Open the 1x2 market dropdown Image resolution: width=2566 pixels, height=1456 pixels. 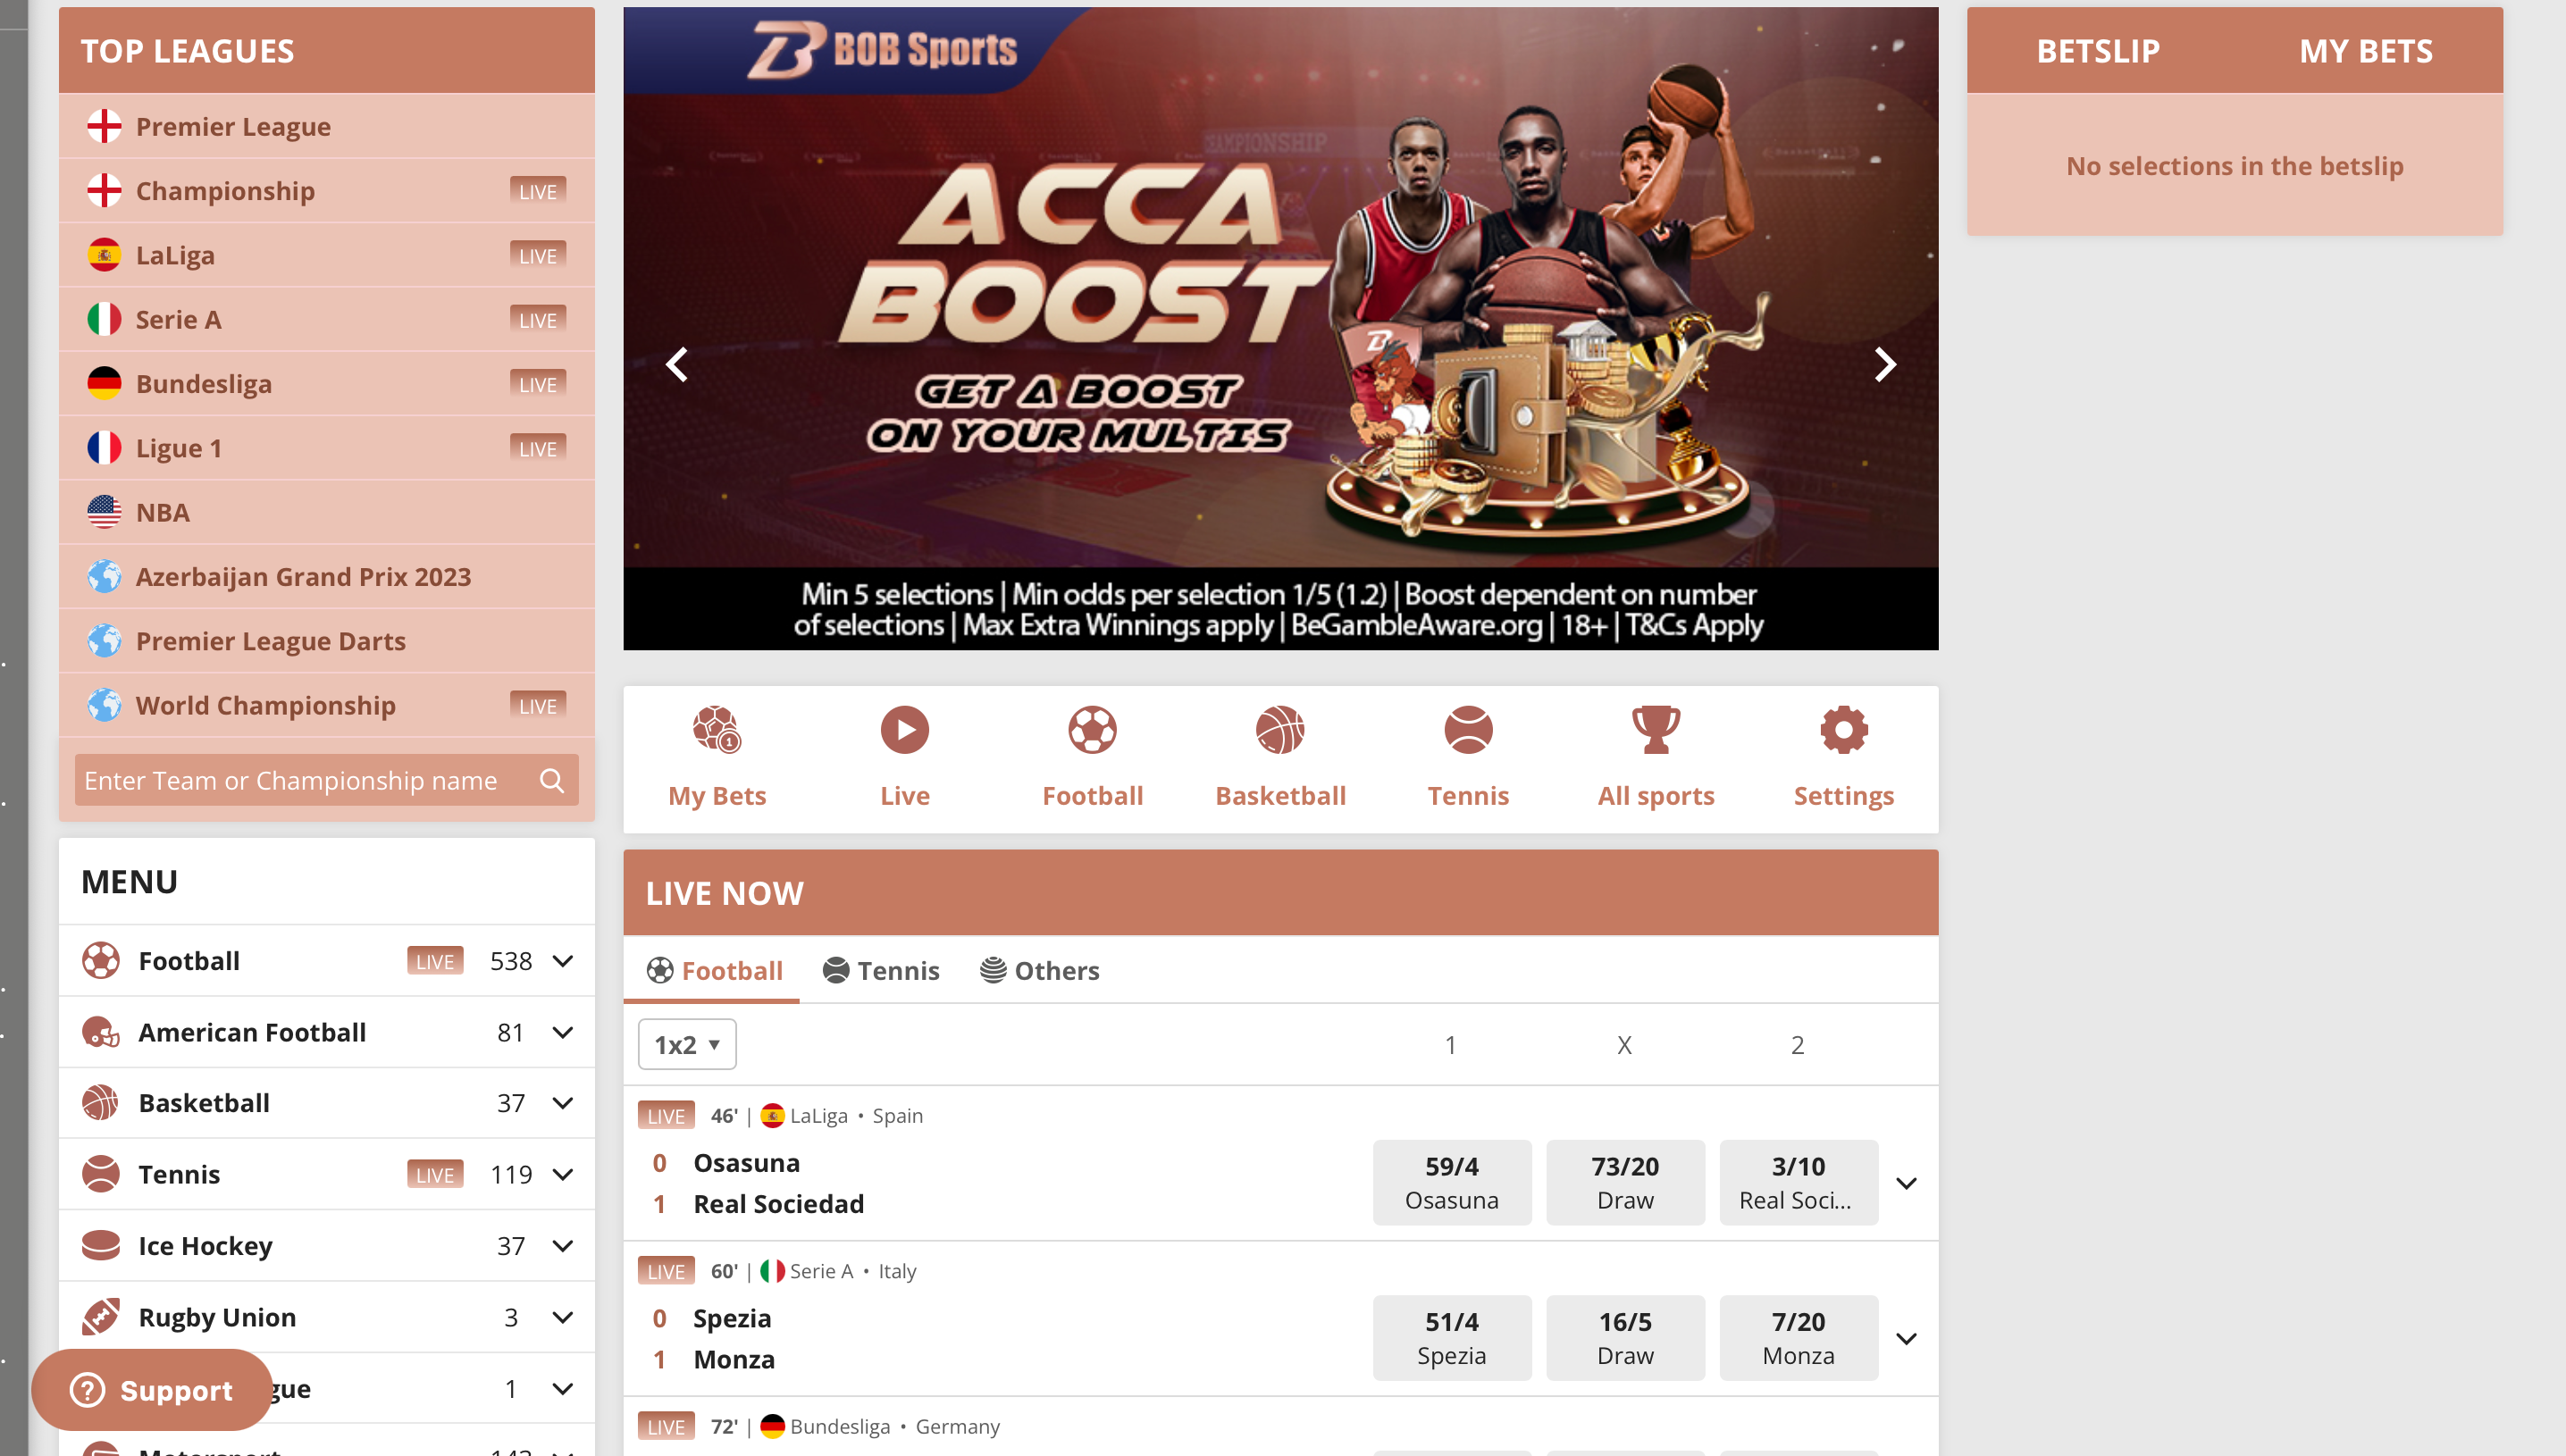coord(687,1044)
